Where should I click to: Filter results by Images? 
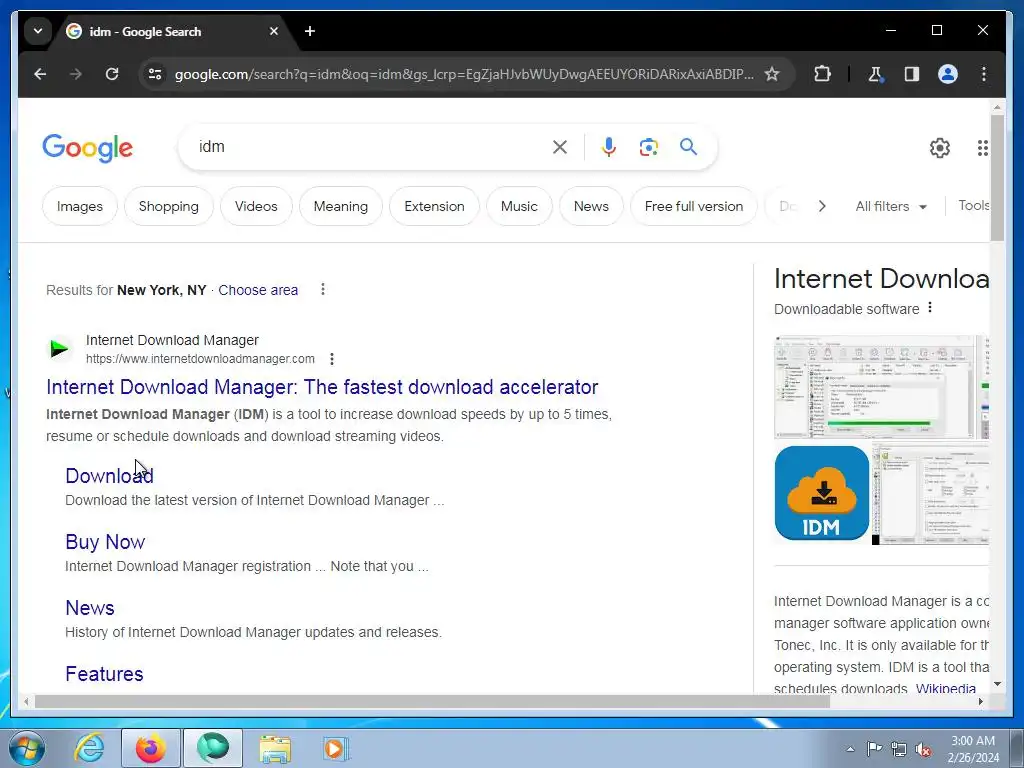tap(80, 206)
